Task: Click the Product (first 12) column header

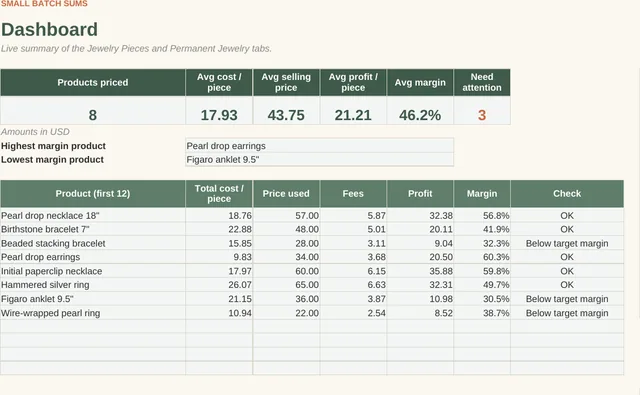Action: 93,193
